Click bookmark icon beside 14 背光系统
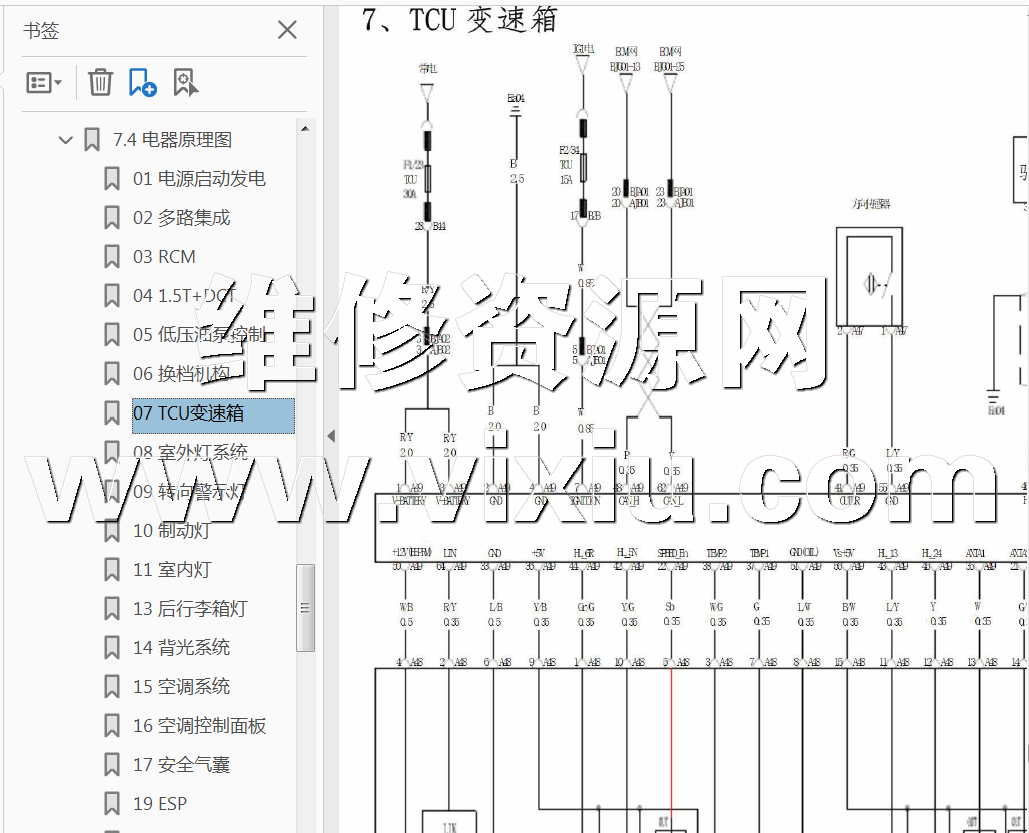 112,648
